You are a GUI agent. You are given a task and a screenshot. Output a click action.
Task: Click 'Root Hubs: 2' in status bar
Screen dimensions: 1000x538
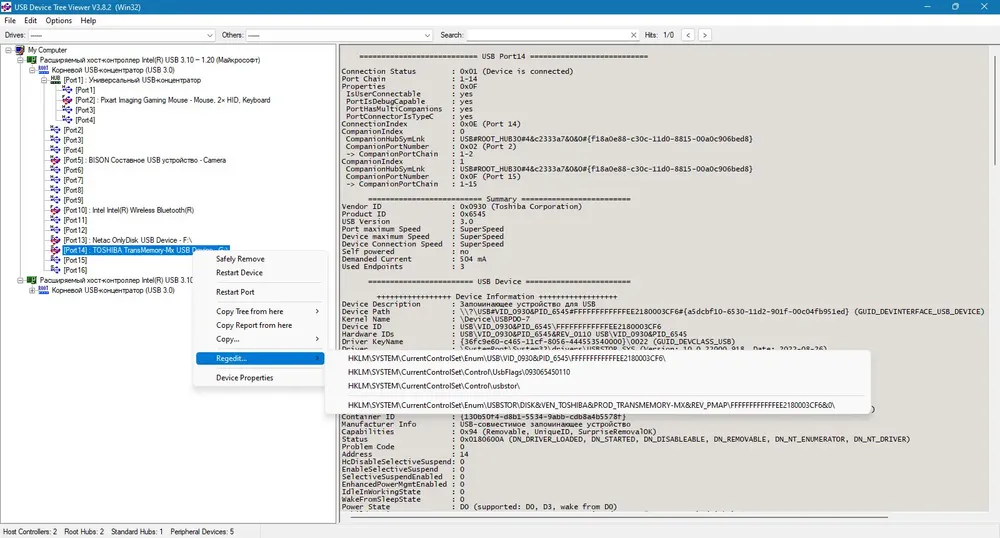[x=84, y=532]
